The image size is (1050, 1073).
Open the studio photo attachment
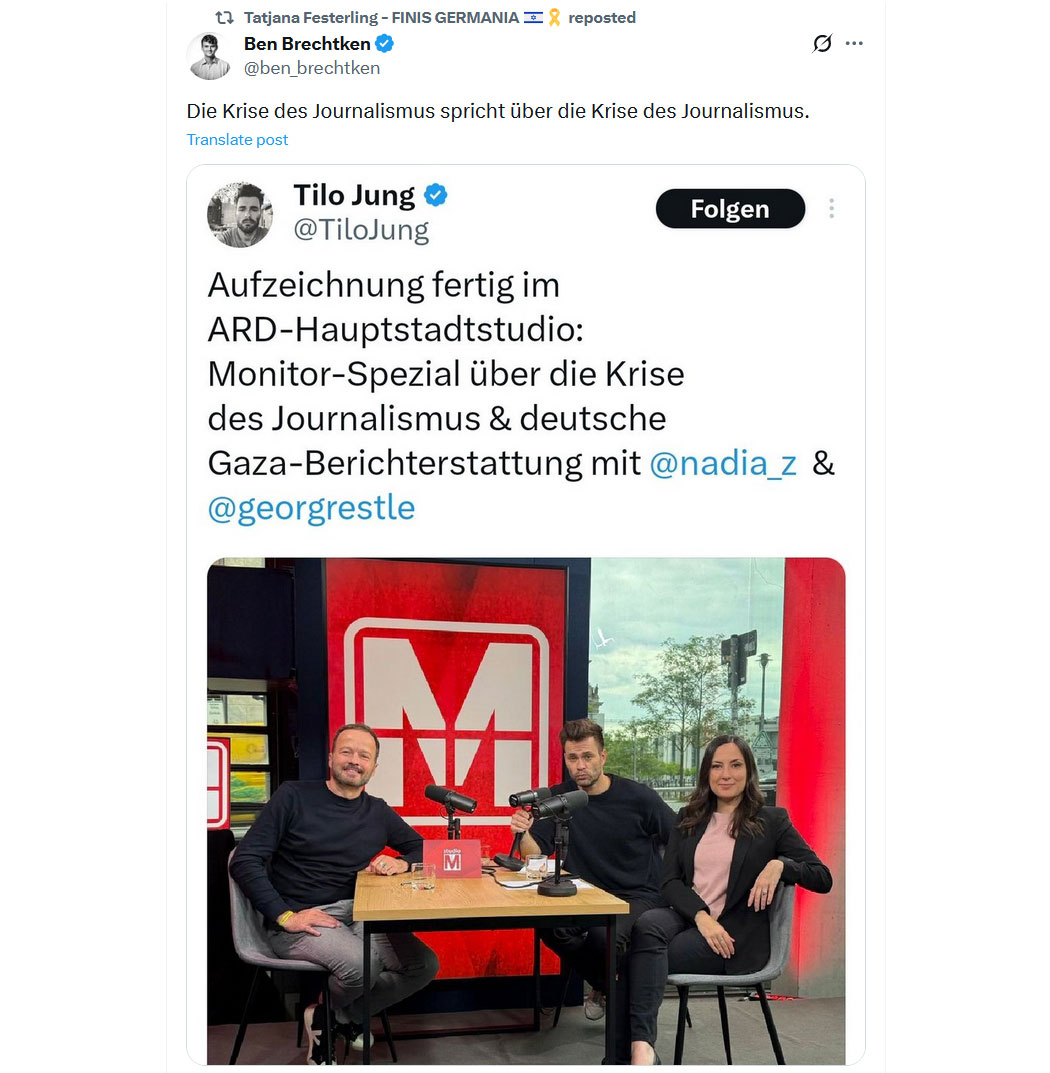pos(526,811)
